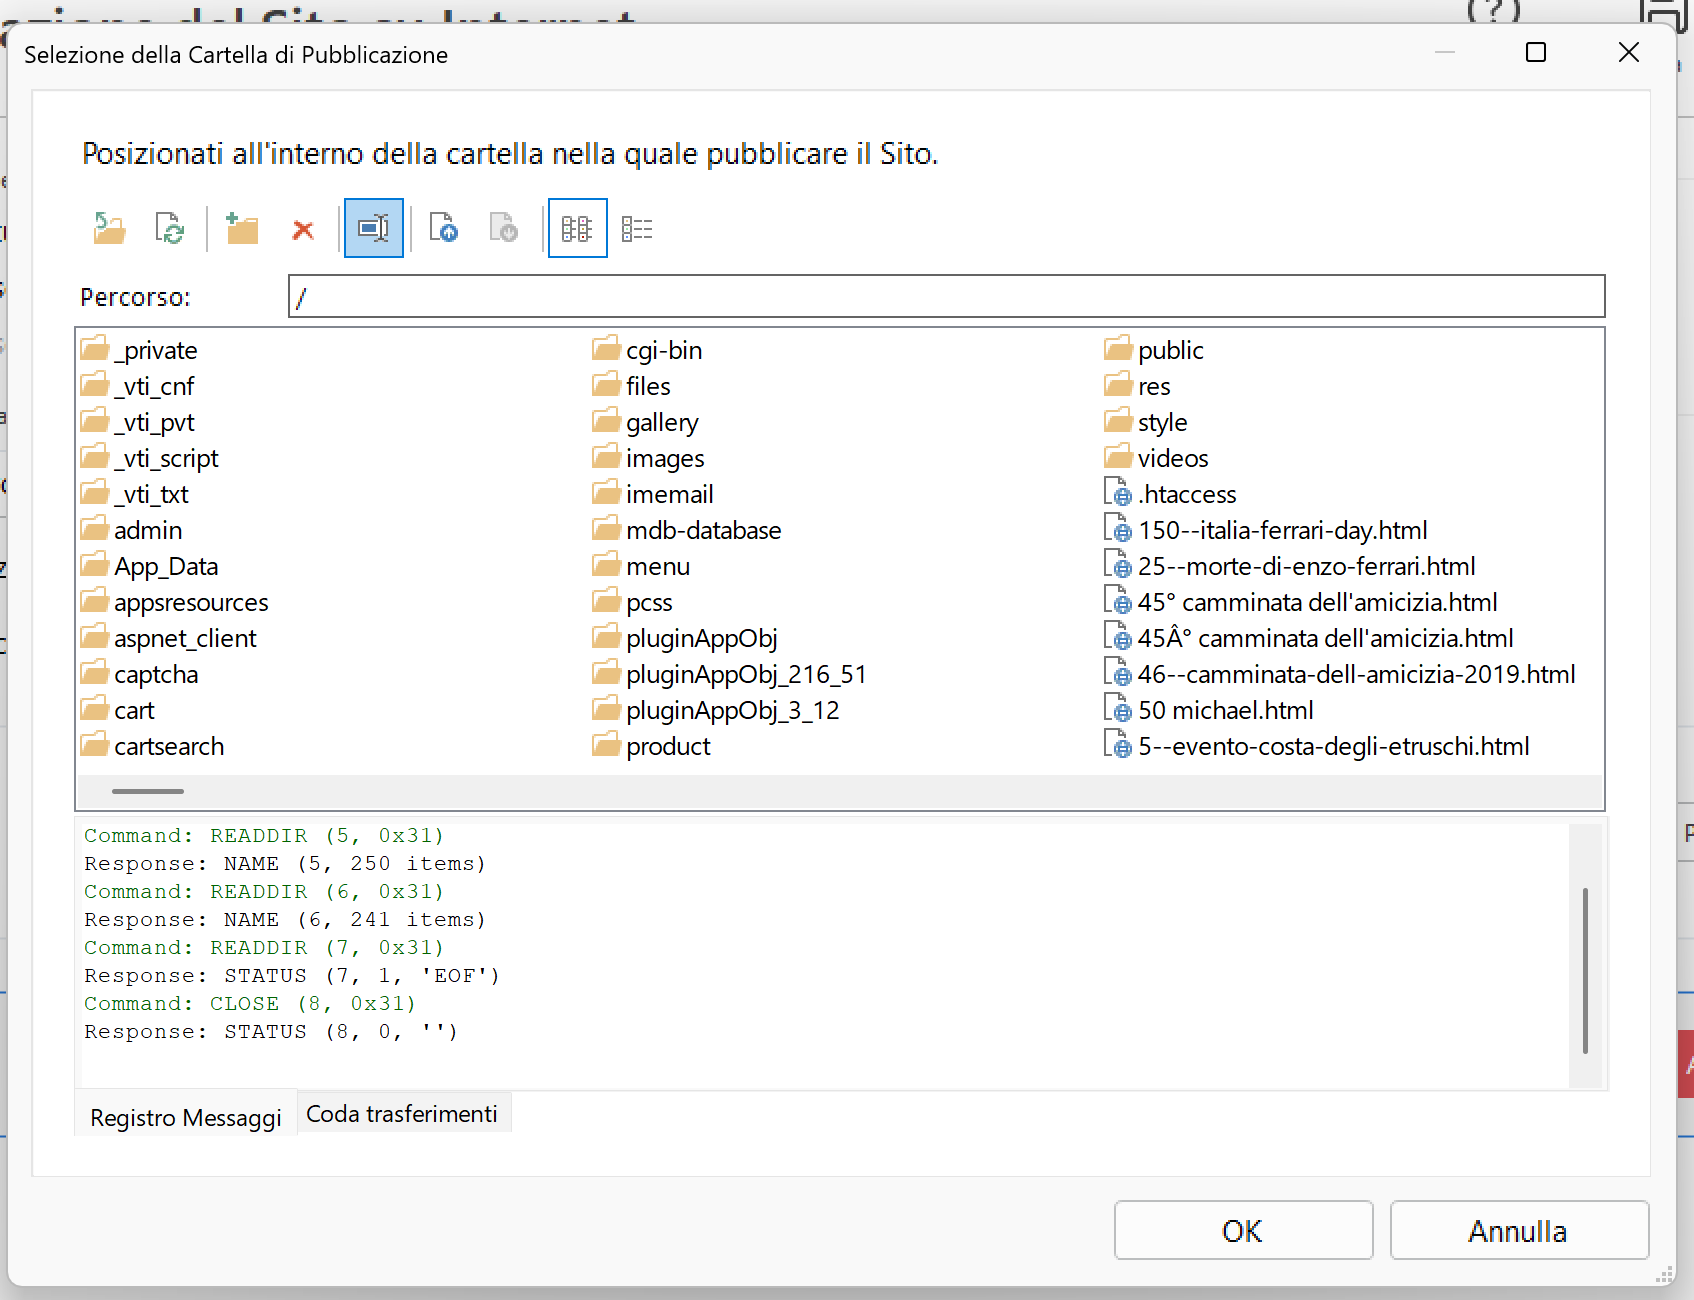The width and height of the screenshot is (1694, 1300).
Task: Select the cartsearch folder
Action: (152, 746)
